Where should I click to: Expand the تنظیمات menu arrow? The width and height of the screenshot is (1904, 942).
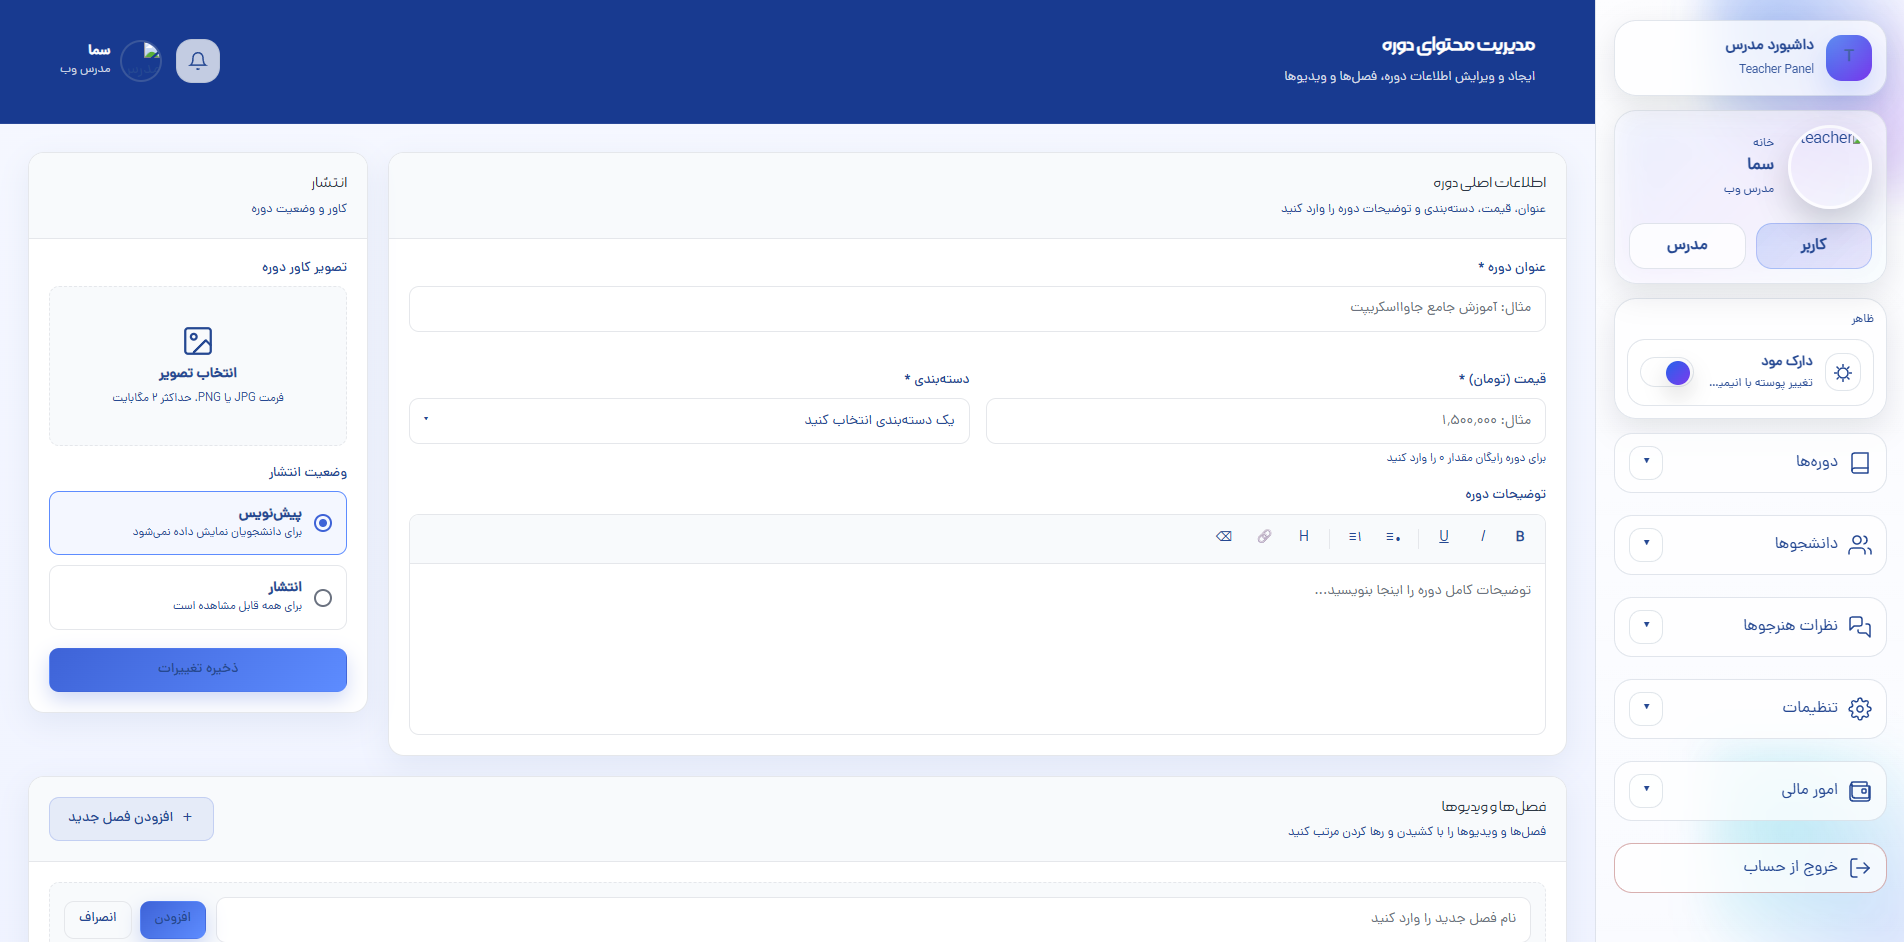click(1646, 708)
